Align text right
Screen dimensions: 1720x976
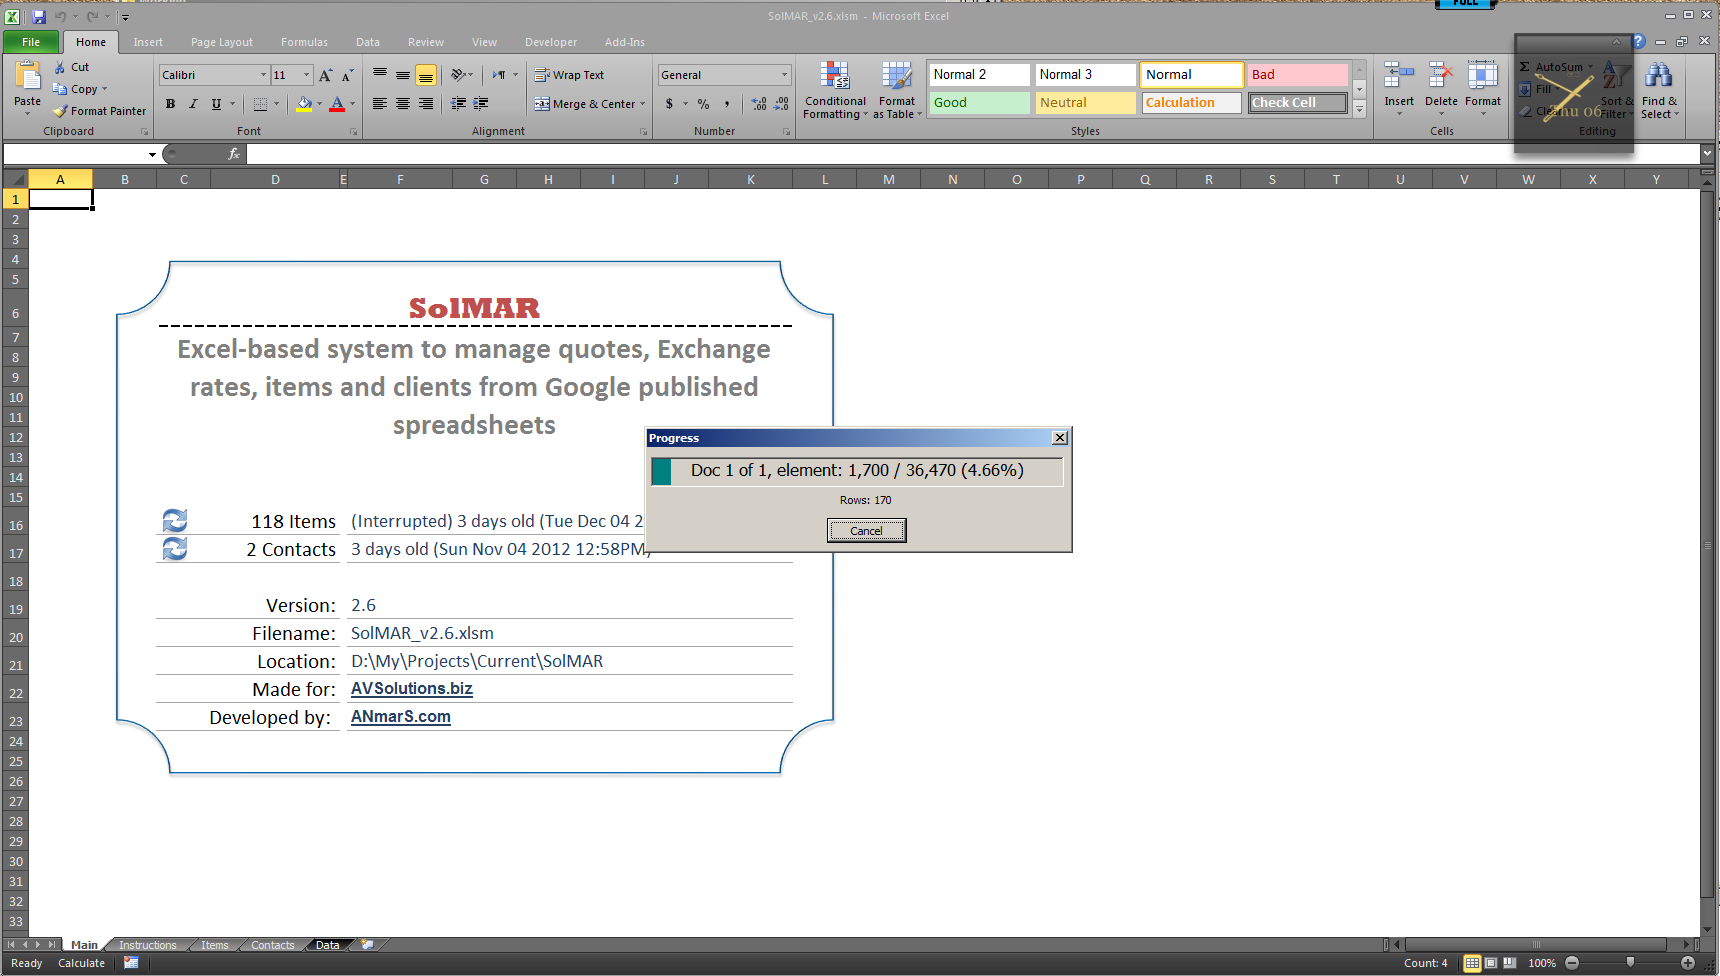pyautogui.click(x=426, y=104)
